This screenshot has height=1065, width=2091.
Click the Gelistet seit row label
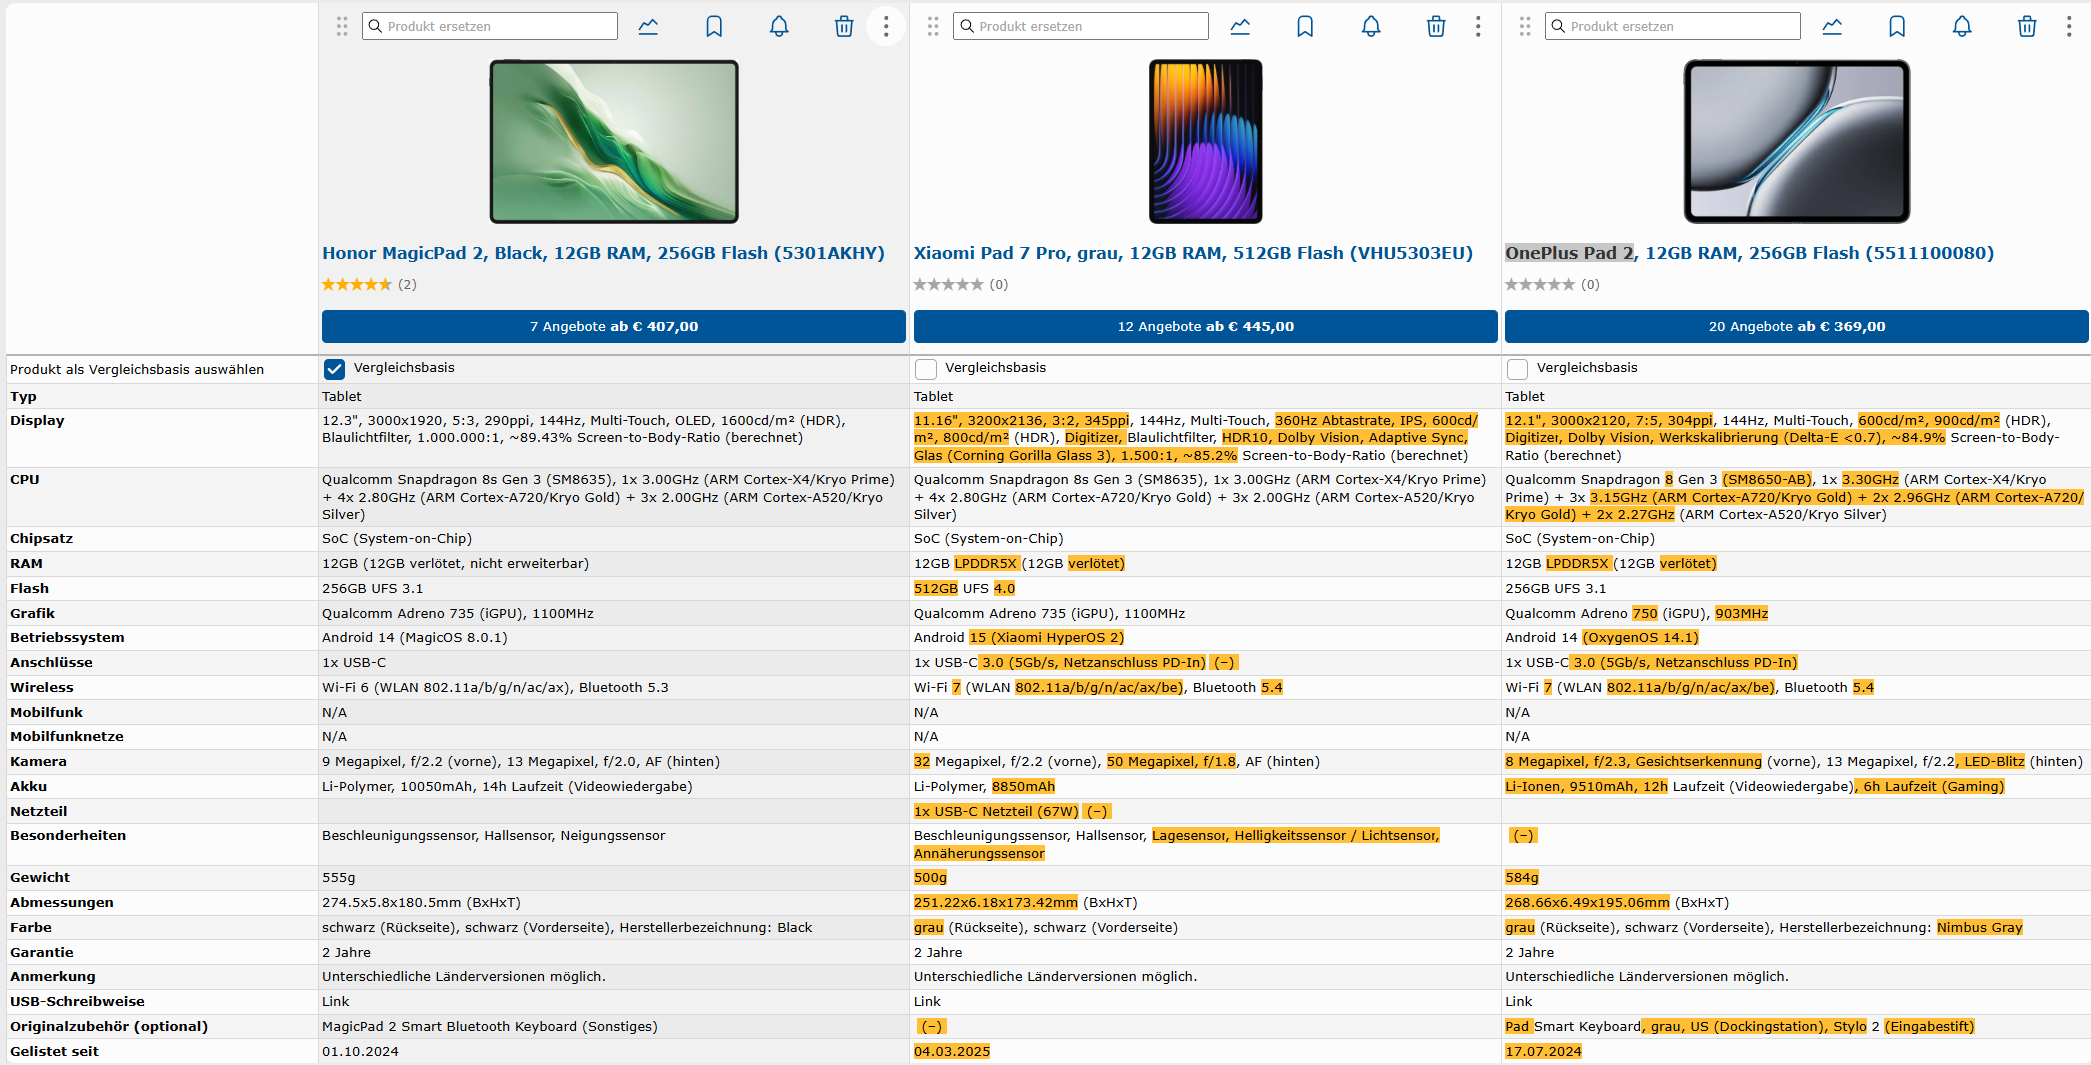point(54,1052)
